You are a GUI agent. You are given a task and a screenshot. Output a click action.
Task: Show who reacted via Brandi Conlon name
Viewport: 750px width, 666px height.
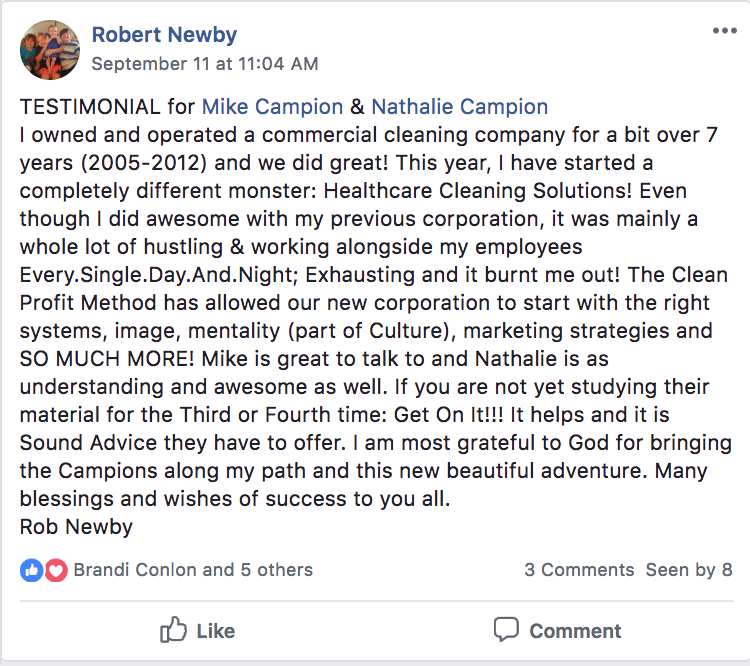(135, 570)
